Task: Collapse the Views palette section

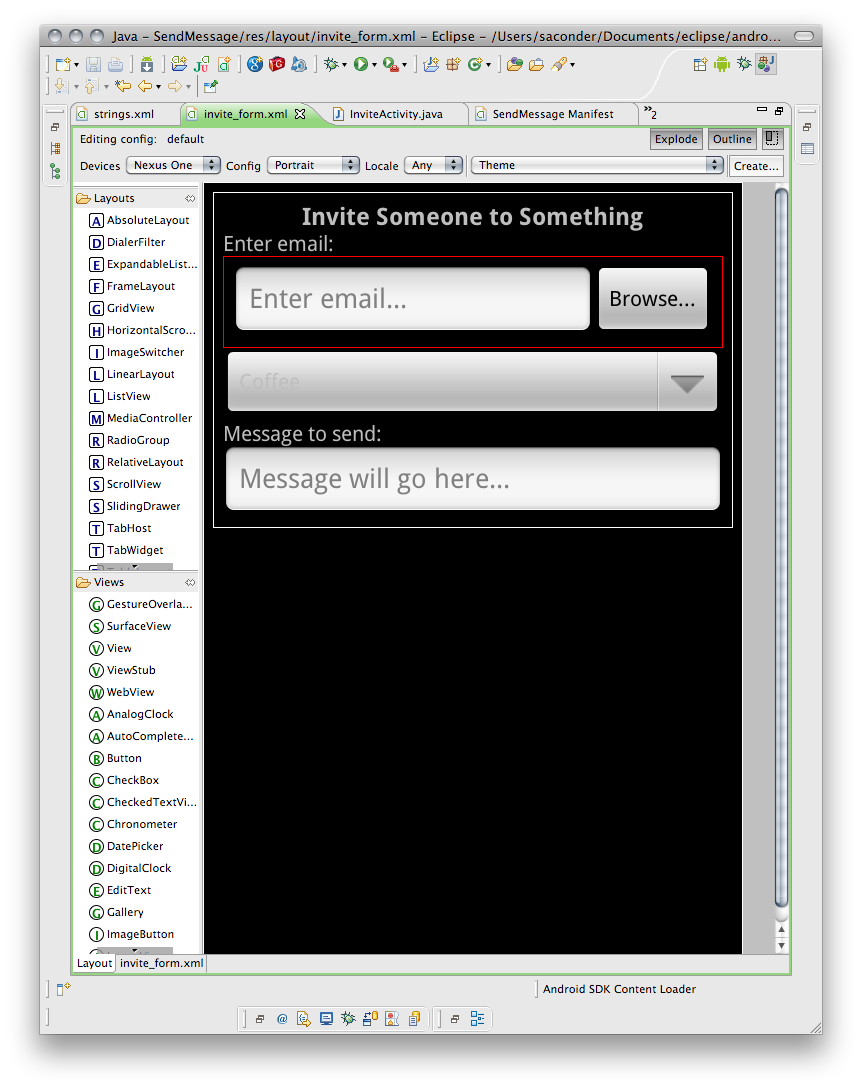Action: pyautogui.click(x=190, y=583)
